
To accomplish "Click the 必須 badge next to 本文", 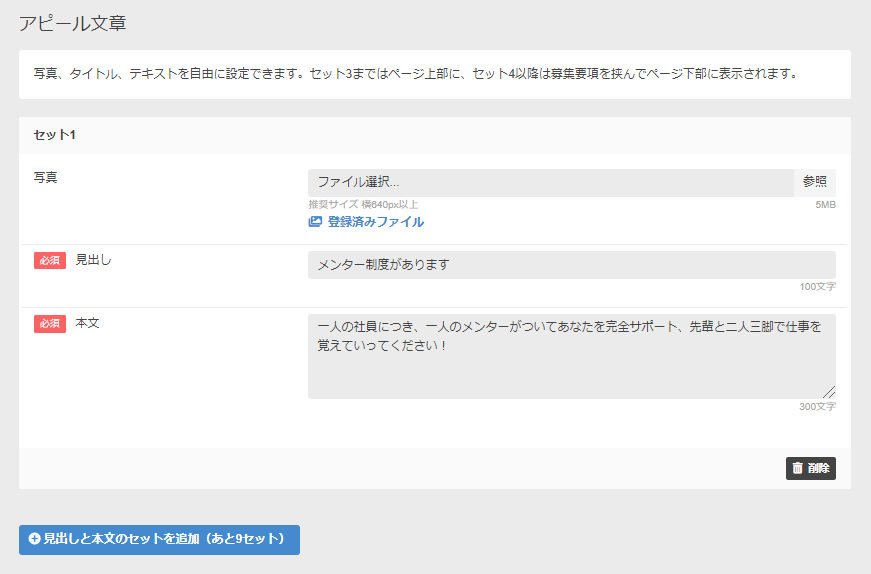I will (x=50, y=324).
